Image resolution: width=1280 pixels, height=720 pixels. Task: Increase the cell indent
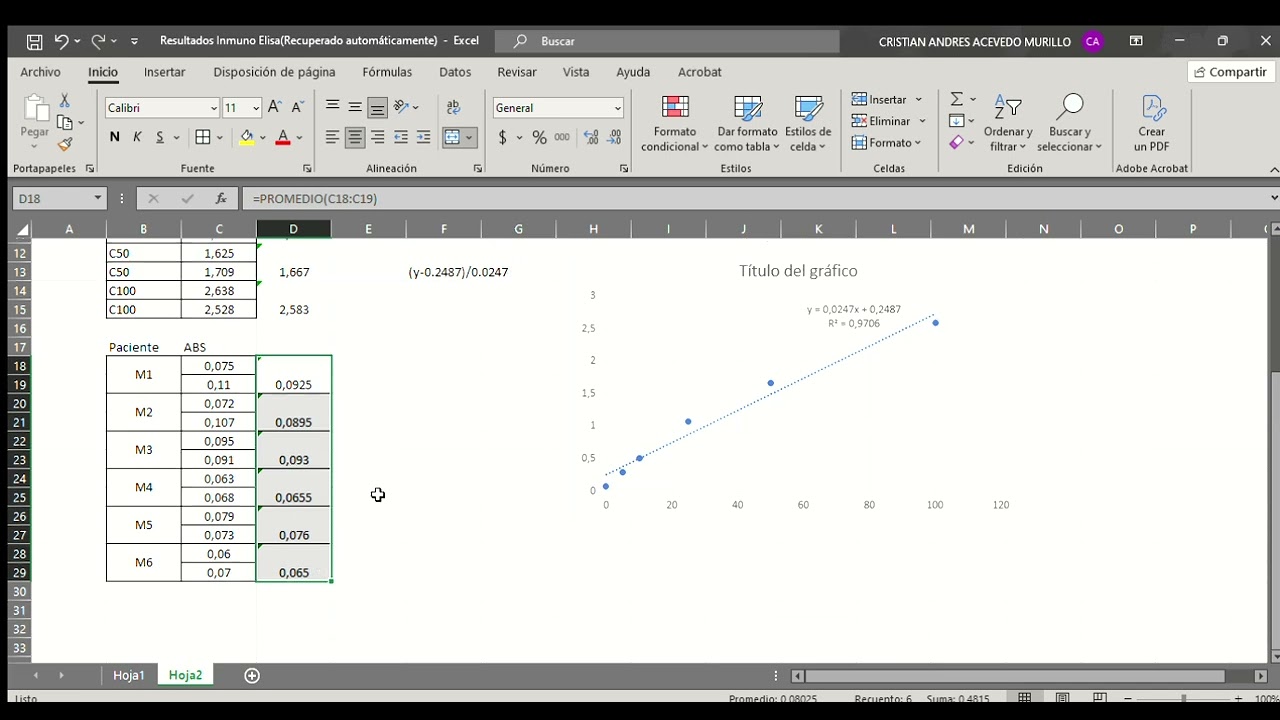pyautogui.click(x=423, y=137)
